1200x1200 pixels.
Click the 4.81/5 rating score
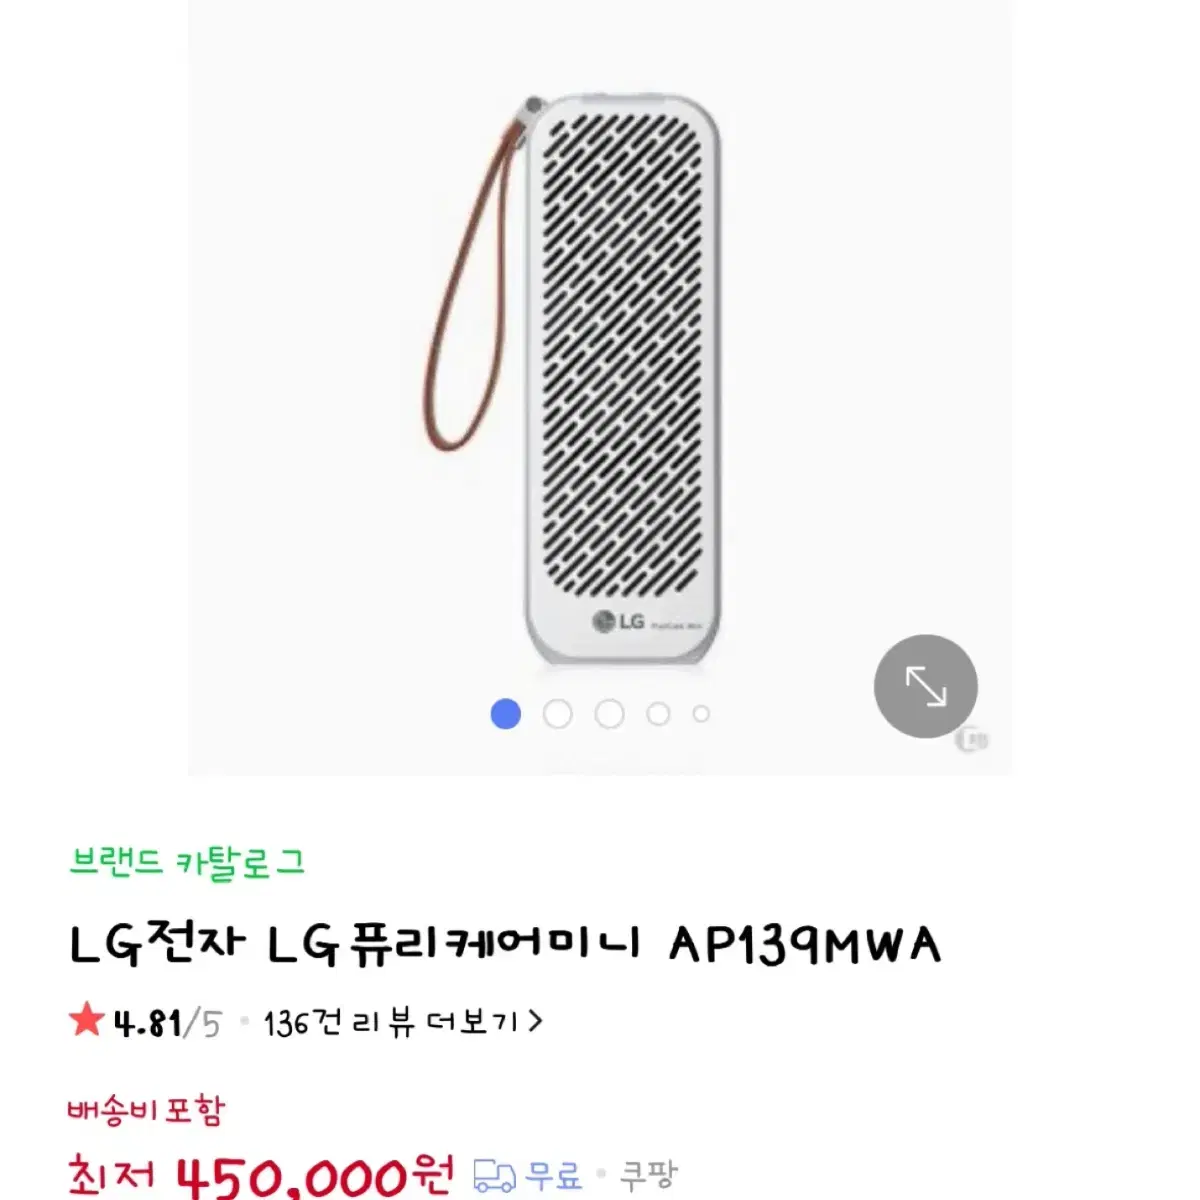167,1023
